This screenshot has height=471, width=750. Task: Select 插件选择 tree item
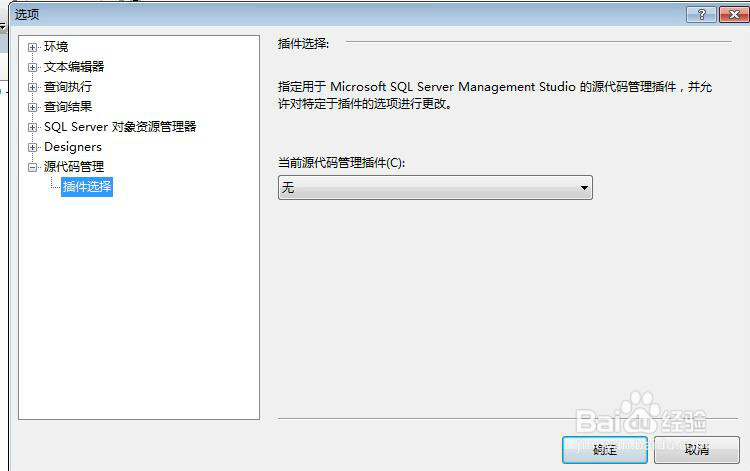point(87,187)
